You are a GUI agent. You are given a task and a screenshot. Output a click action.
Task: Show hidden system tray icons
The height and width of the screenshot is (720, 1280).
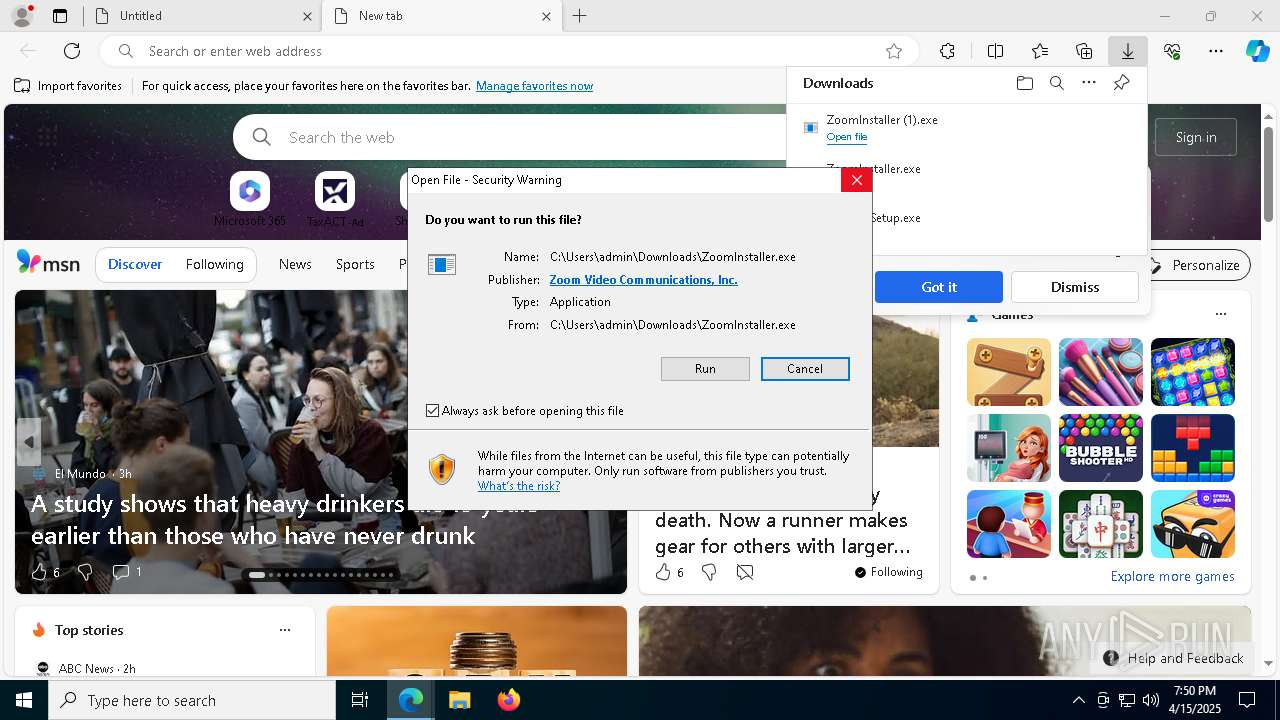click(x=1078, y=700)
